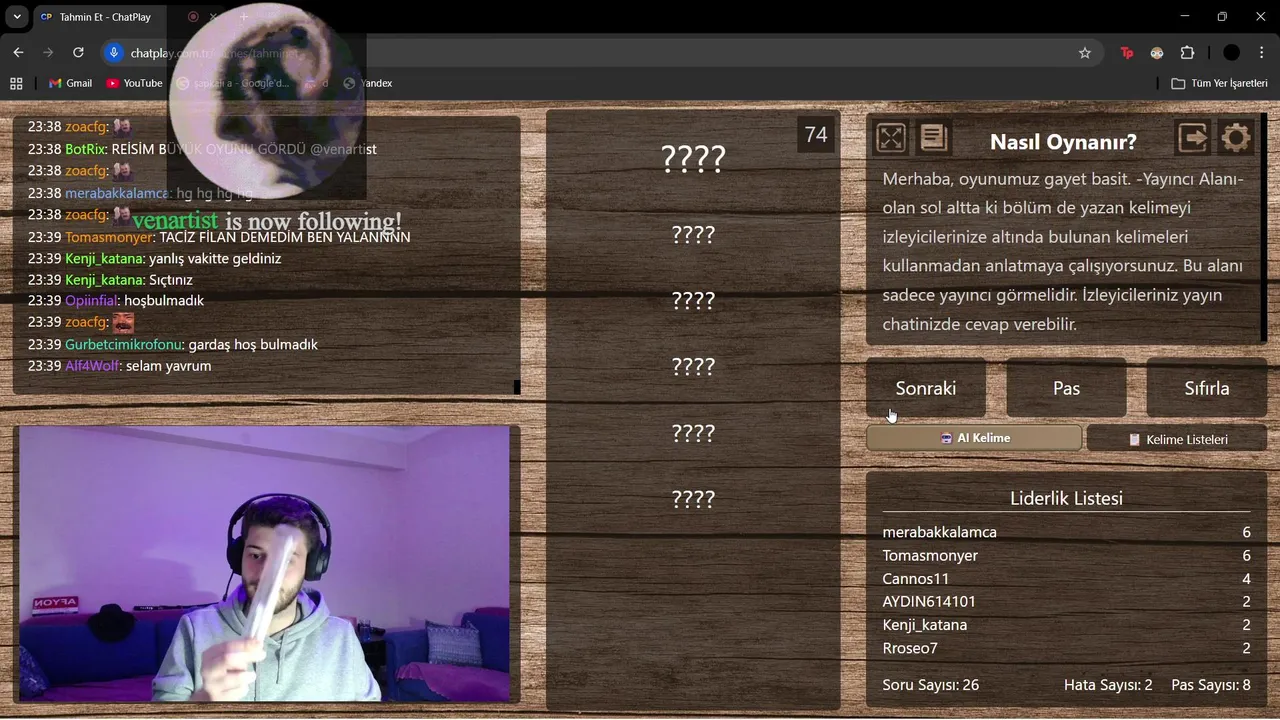Open the Extensions puzzle-piece menu
The height and width of the screenshot is (720, 1280).
[x=1188, y=53]
